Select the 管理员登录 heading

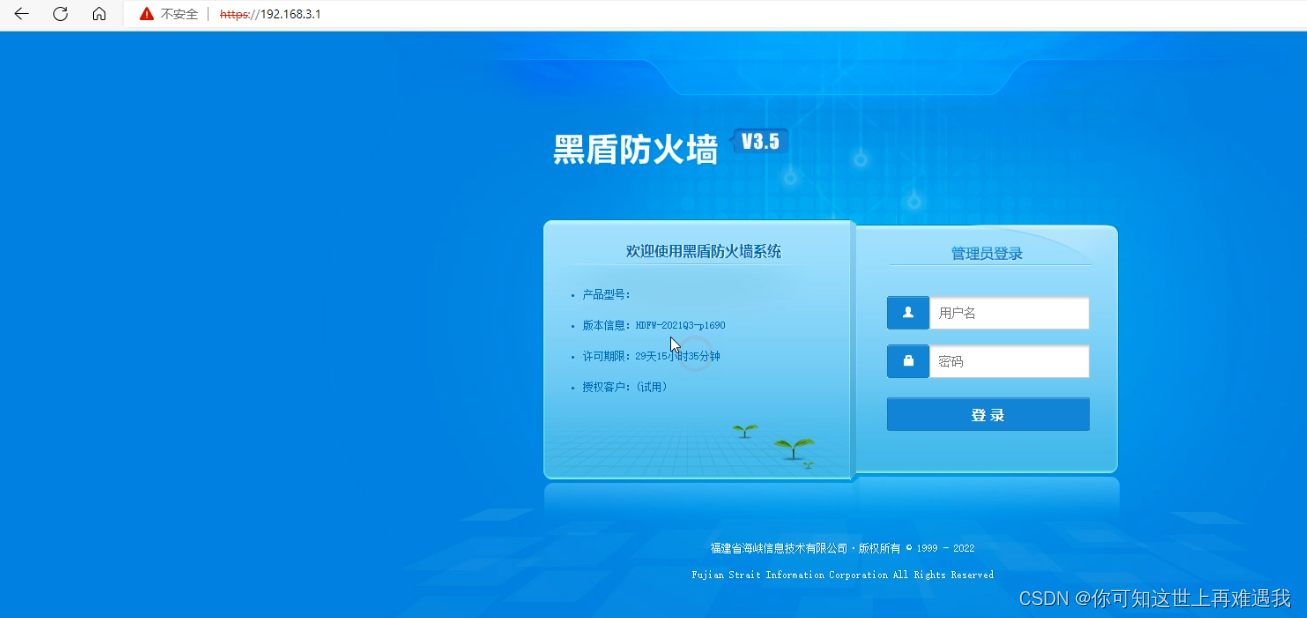click(987, 254)
